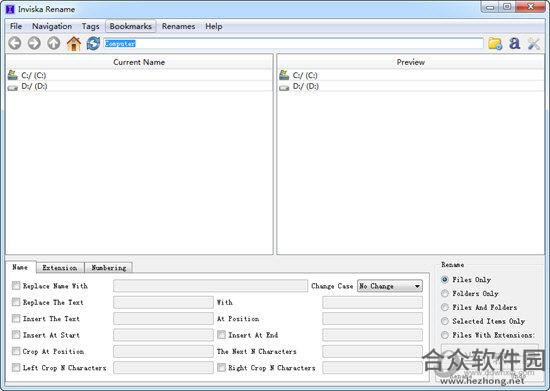The width and height of the screenshot is (550, 391).
Task: Maximize the Inviska Rename window
Action: (507, 7)
